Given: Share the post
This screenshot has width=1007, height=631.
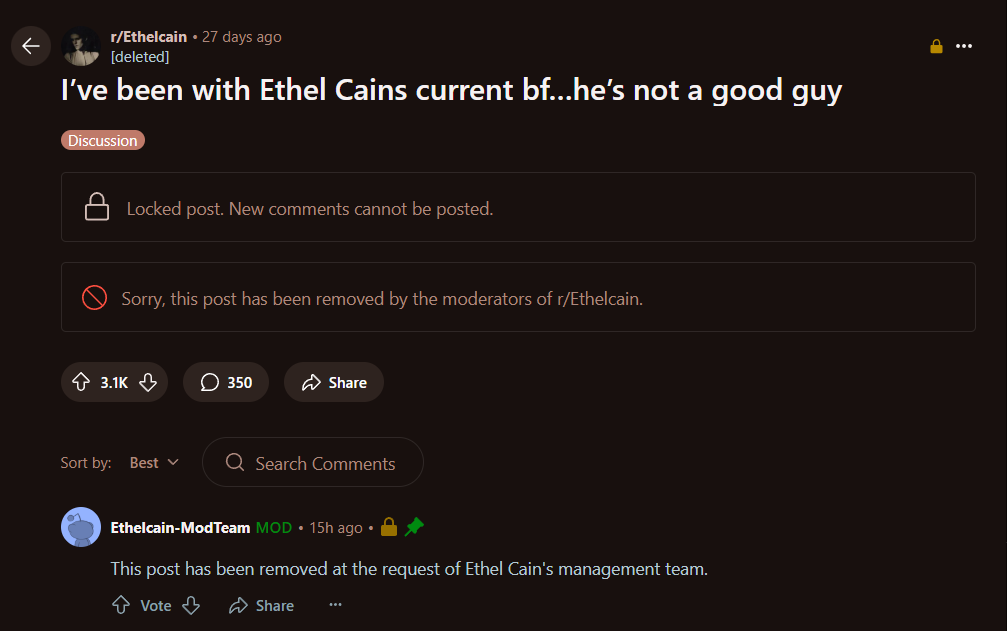Looking at the screenshot, I should 334,382.
